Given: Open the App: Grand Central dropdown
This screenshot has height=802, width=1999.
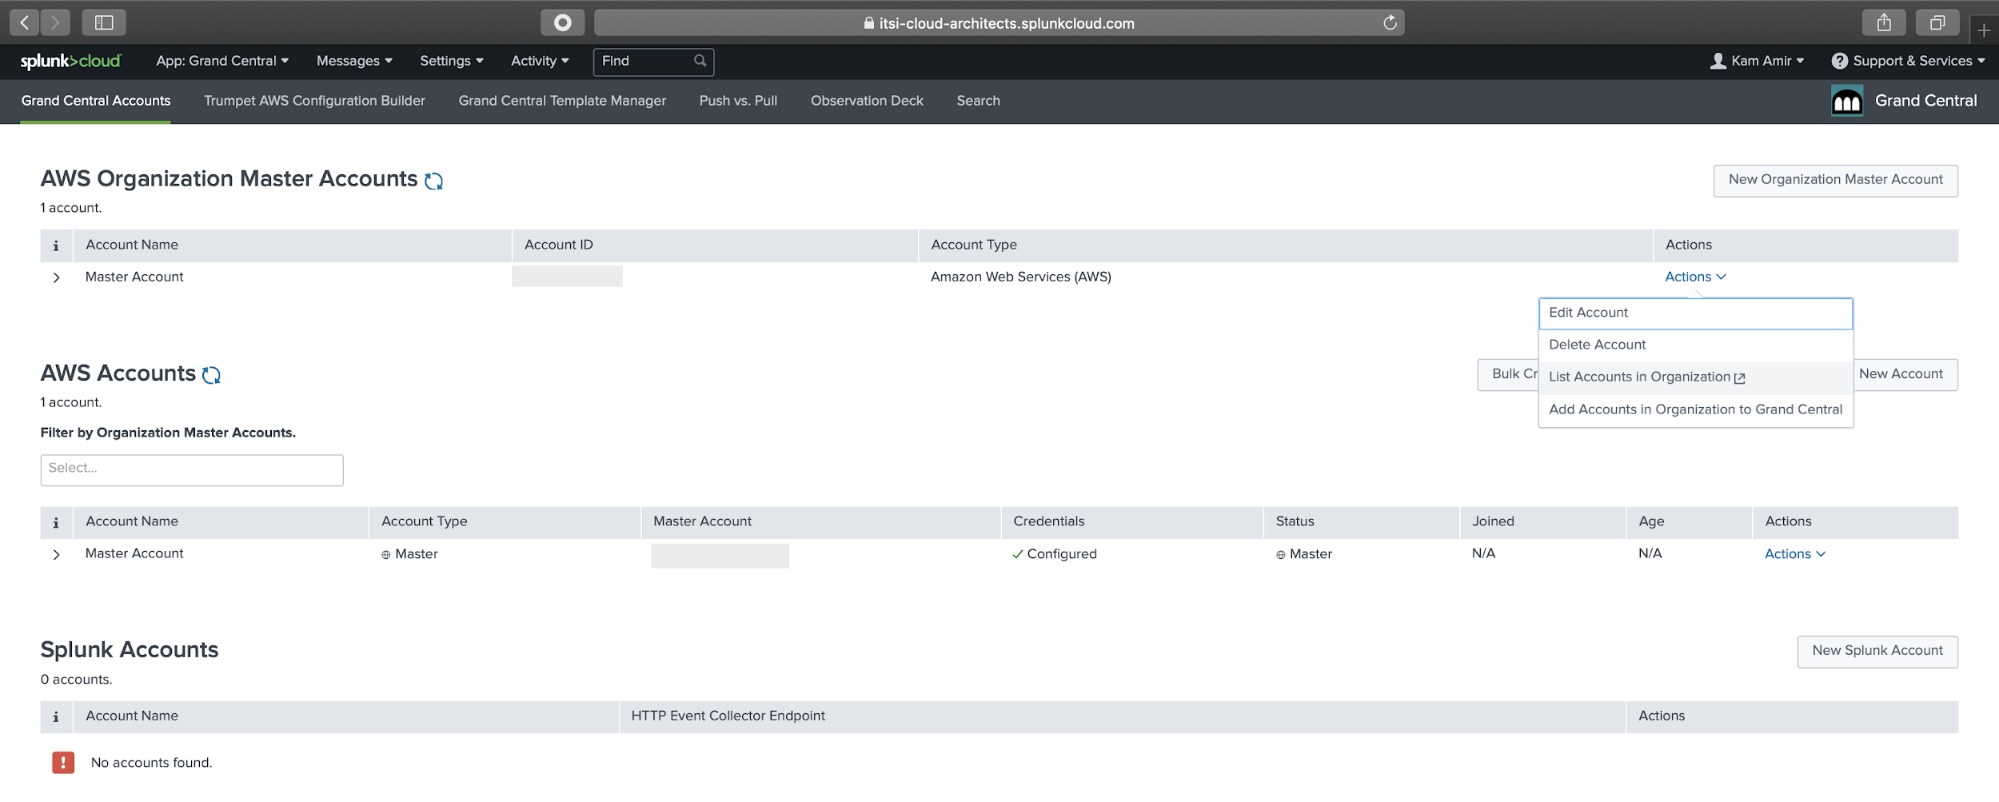Looking at the screenshot, I should (x=222, y=61).
